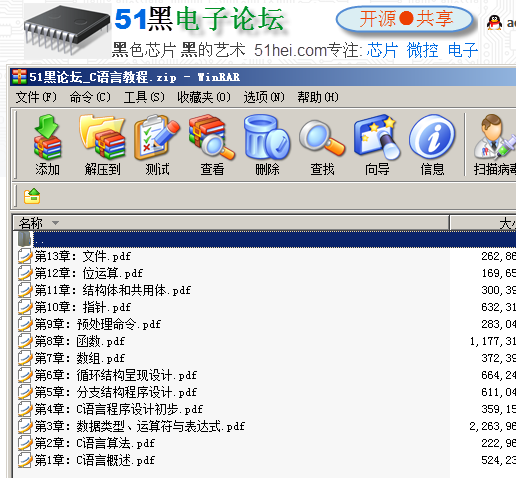Select file 第3章：数据类型、运算符与表达式.pdf
The width and height of the screenshot is (516, 478).
coord(140,426)
